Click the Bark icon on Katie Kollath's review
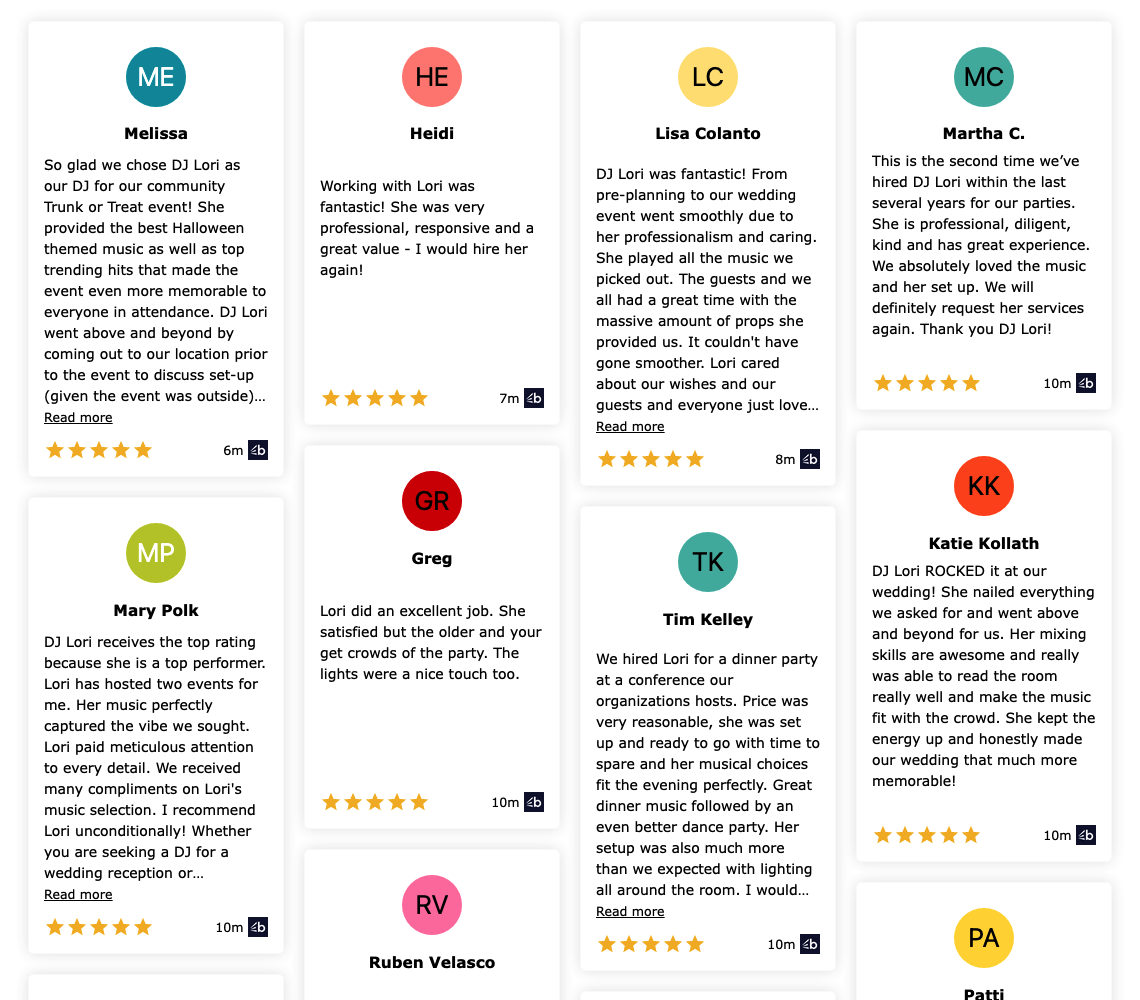The width and height of the screenshot is (1140, 1000). (x=1086, y=835)
